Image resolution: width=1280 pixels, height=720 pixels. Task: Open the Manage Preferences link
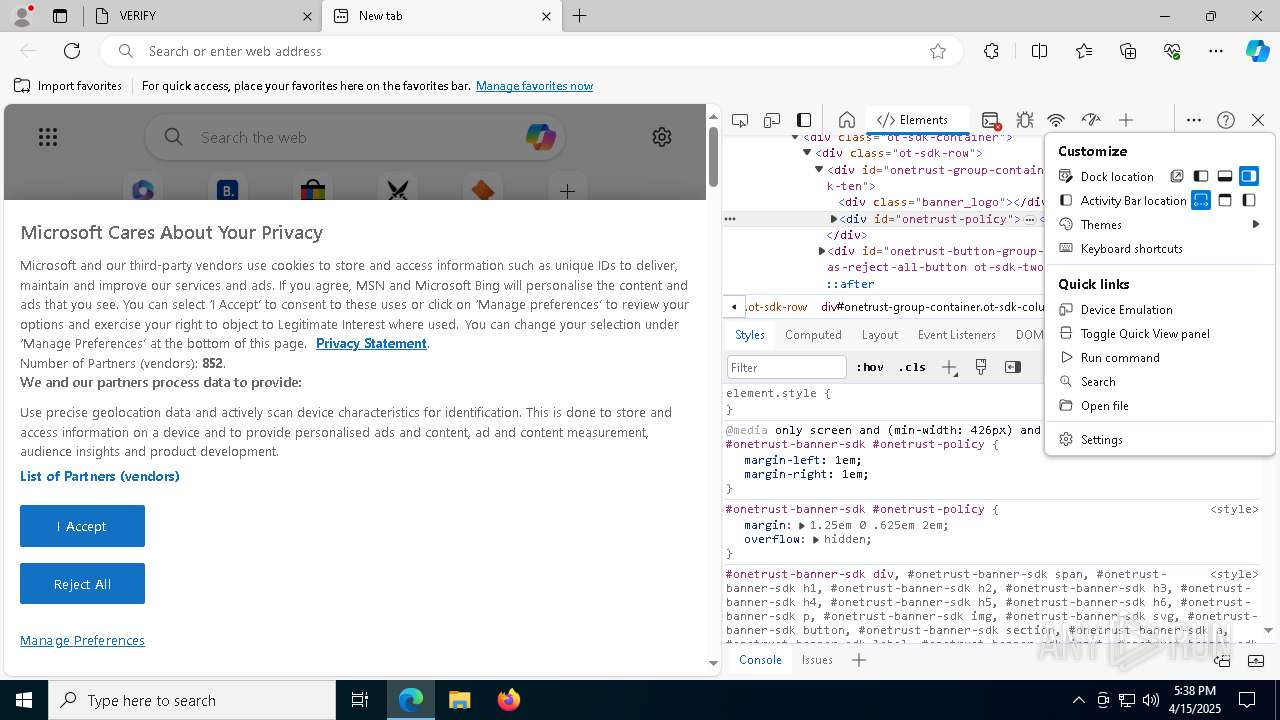click(x=82, y=640)
